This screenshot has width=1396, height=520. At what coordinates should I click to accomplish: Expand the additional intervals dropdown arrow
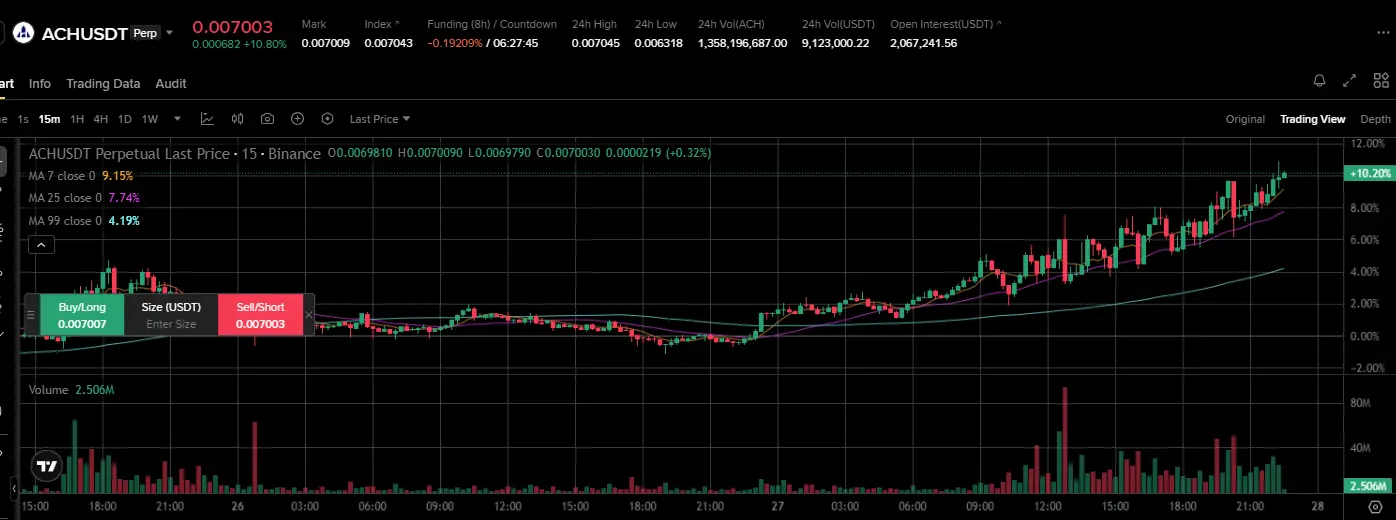pos(177,119)
